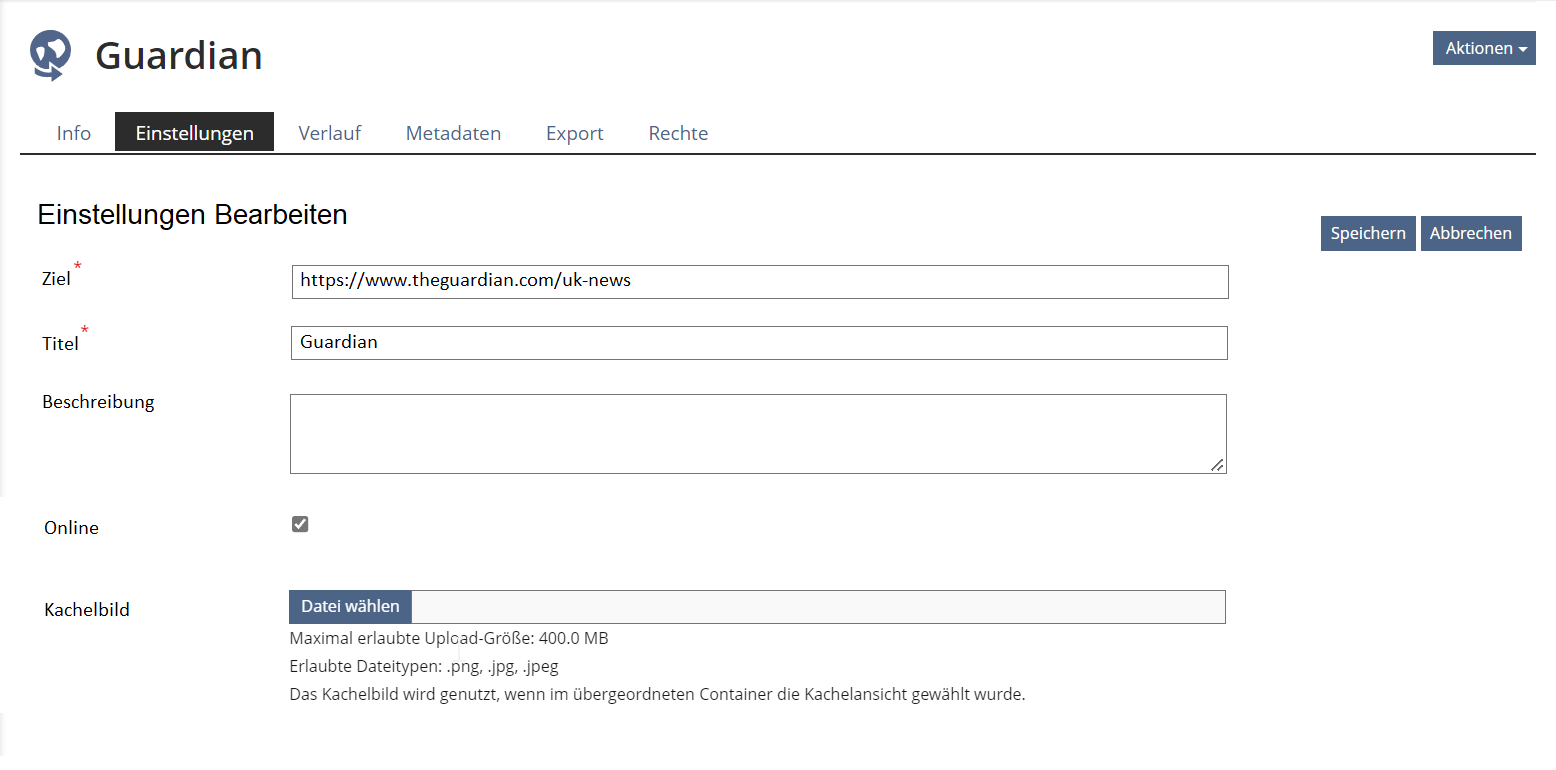1556x770 pixels.
Task: Click the Kachelbild label
Action: pos(87,609)
